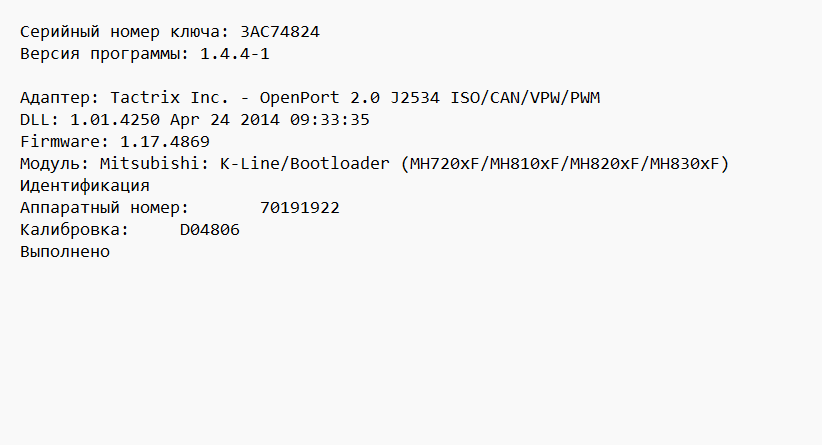Viewport: 822px width, 445px height.
Task: Click the calibration ID D04806
Action: (x=210, y=230)
